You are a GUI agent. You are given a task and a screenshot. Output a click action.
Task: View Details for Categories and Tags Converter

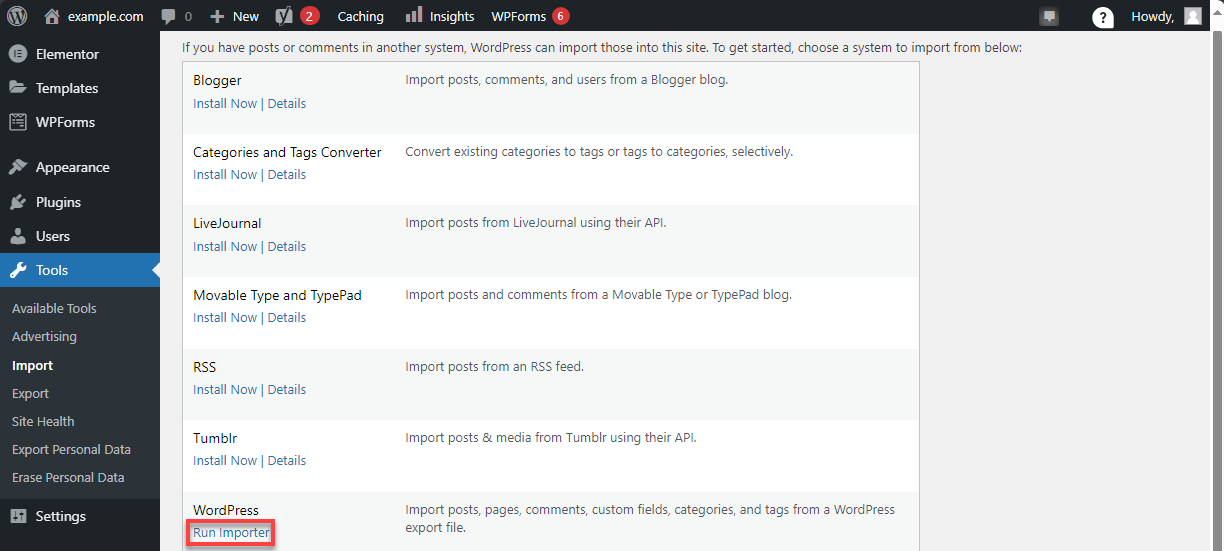click(287, 175)
